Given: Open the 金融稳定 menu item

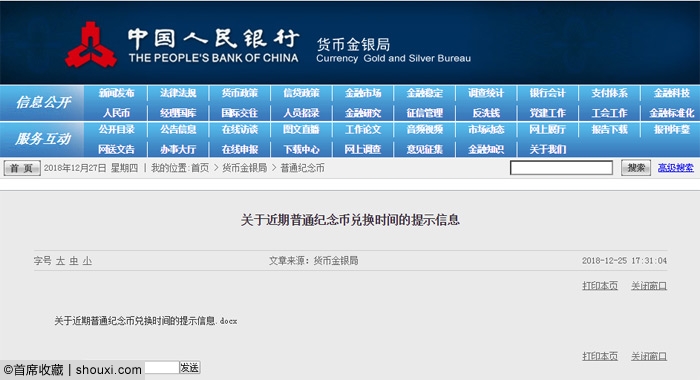Looking at the screenshot, I should point(425,93).
